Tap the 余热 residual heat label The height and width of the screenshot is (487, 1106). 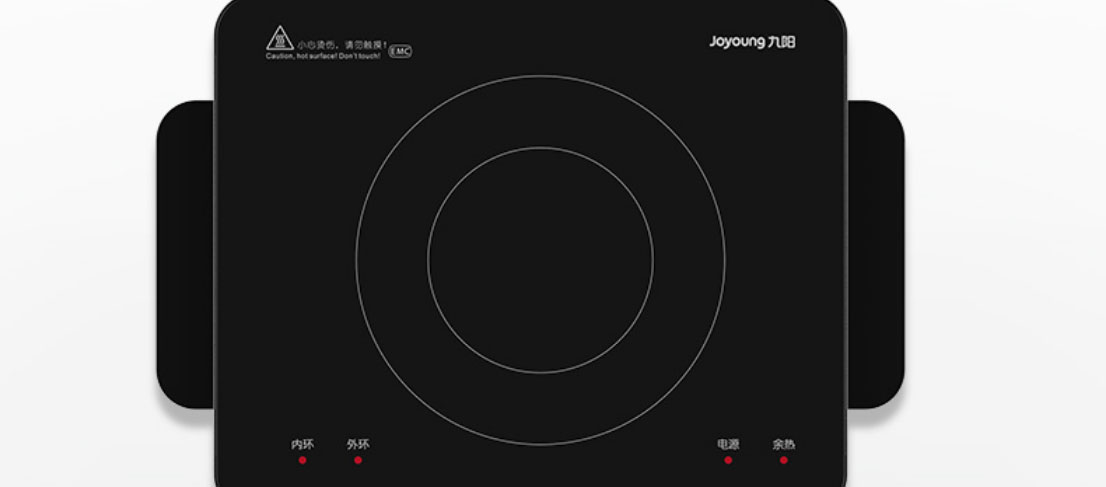pos(783,444)
